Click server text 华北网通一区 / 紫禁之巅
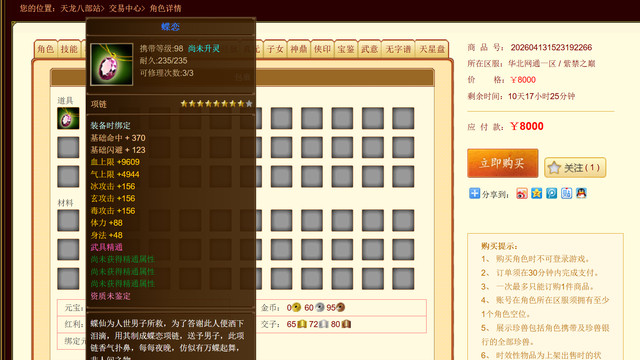This screenshot has height=360, width=640. click(551, 64)
